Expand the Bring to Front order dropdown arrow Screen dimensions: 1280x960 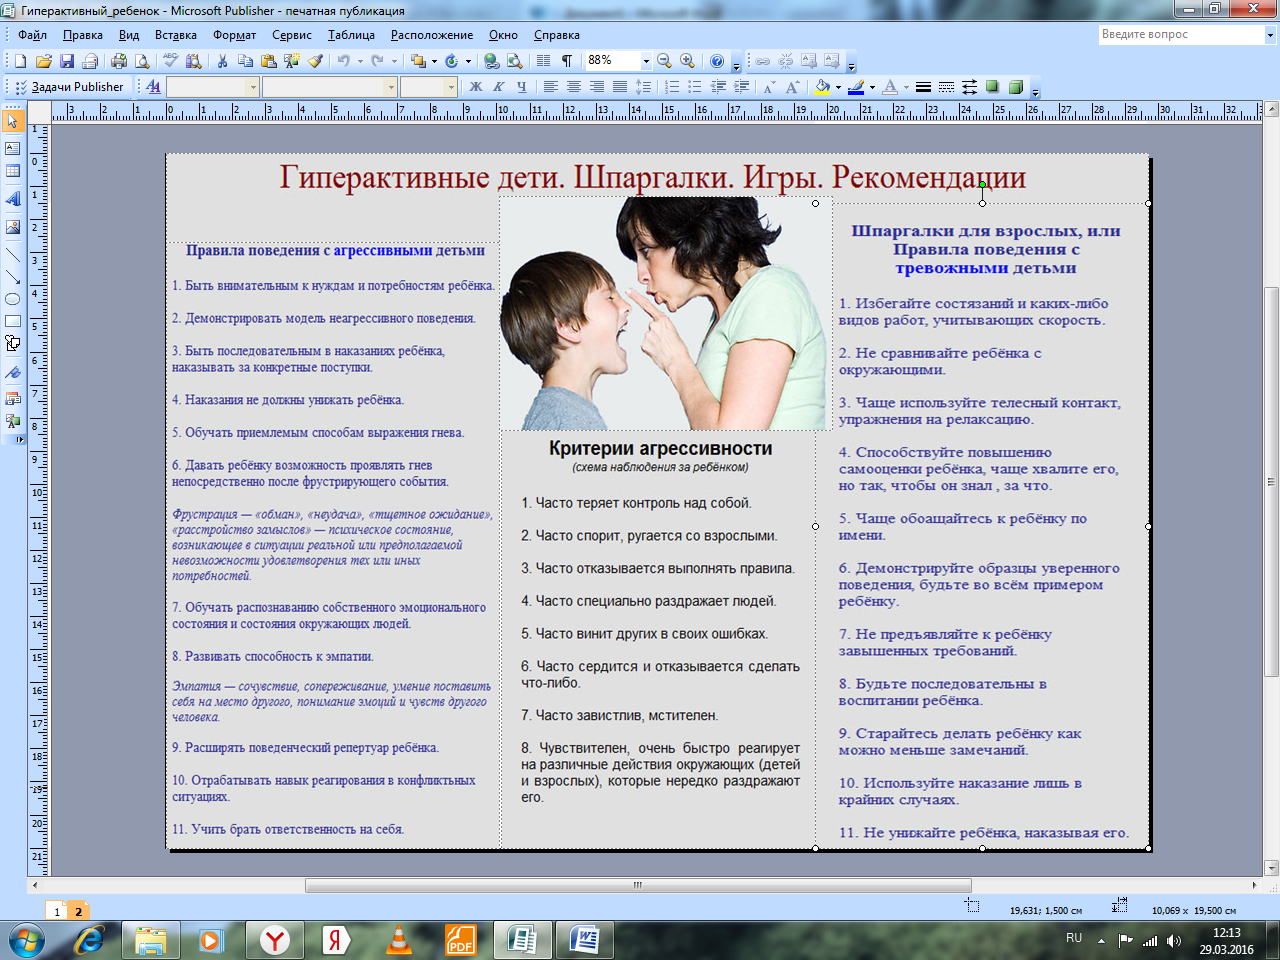(x=434, y=61)
